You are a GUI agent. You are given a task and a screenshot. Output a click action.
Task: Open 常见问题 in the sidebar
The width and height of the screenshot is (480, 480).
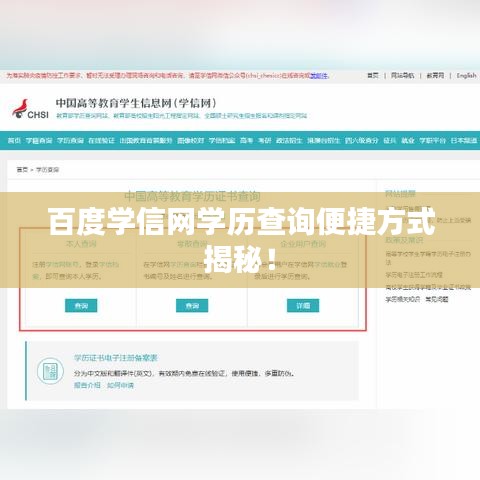pos(436,299)
